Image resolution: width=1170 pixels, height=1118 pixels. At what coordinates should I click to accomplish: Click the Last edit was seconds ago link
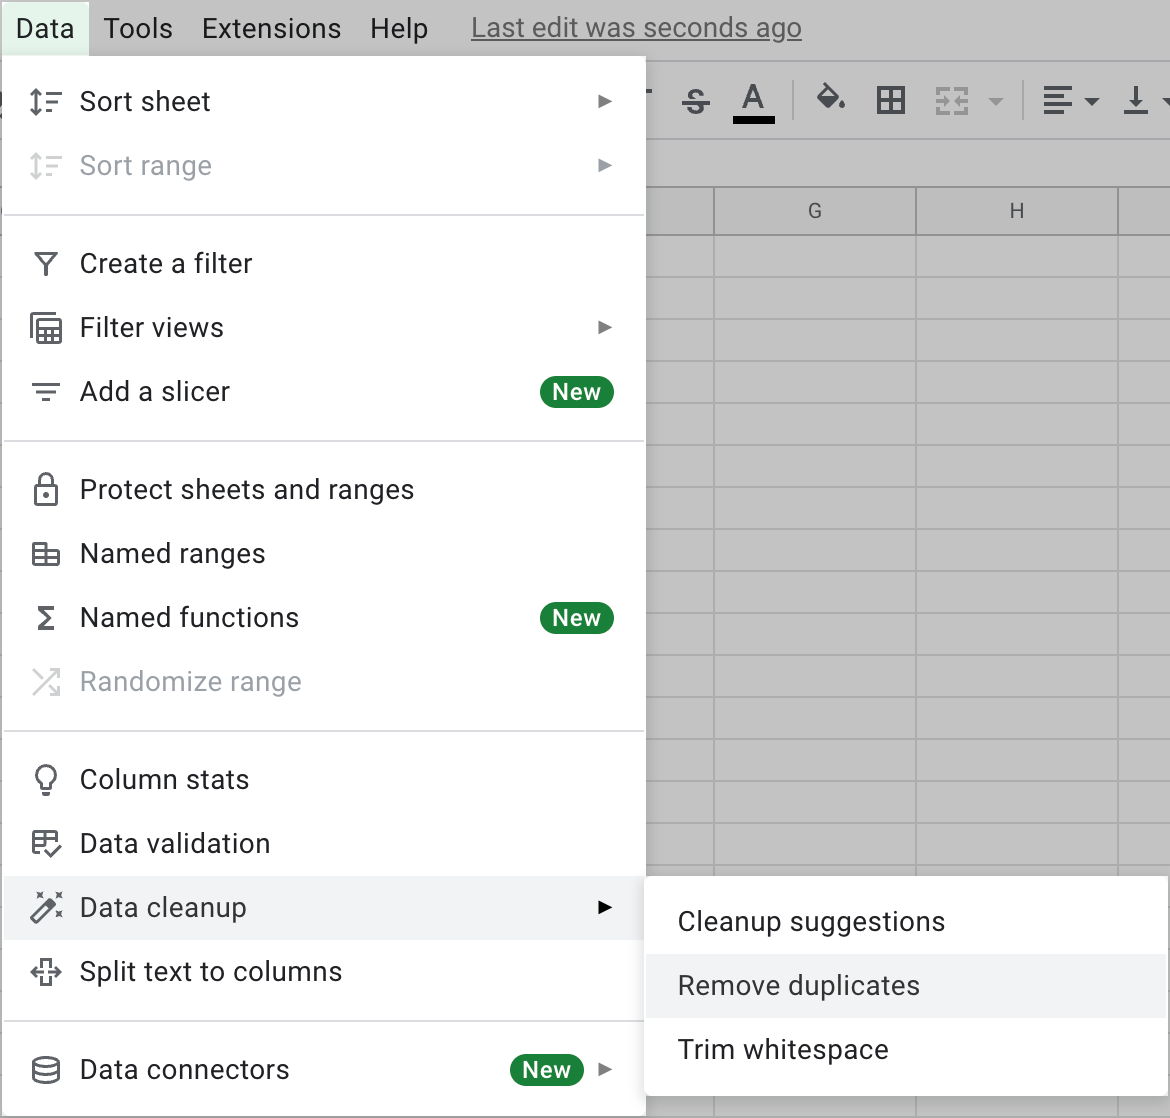click(x=635, y=28)
